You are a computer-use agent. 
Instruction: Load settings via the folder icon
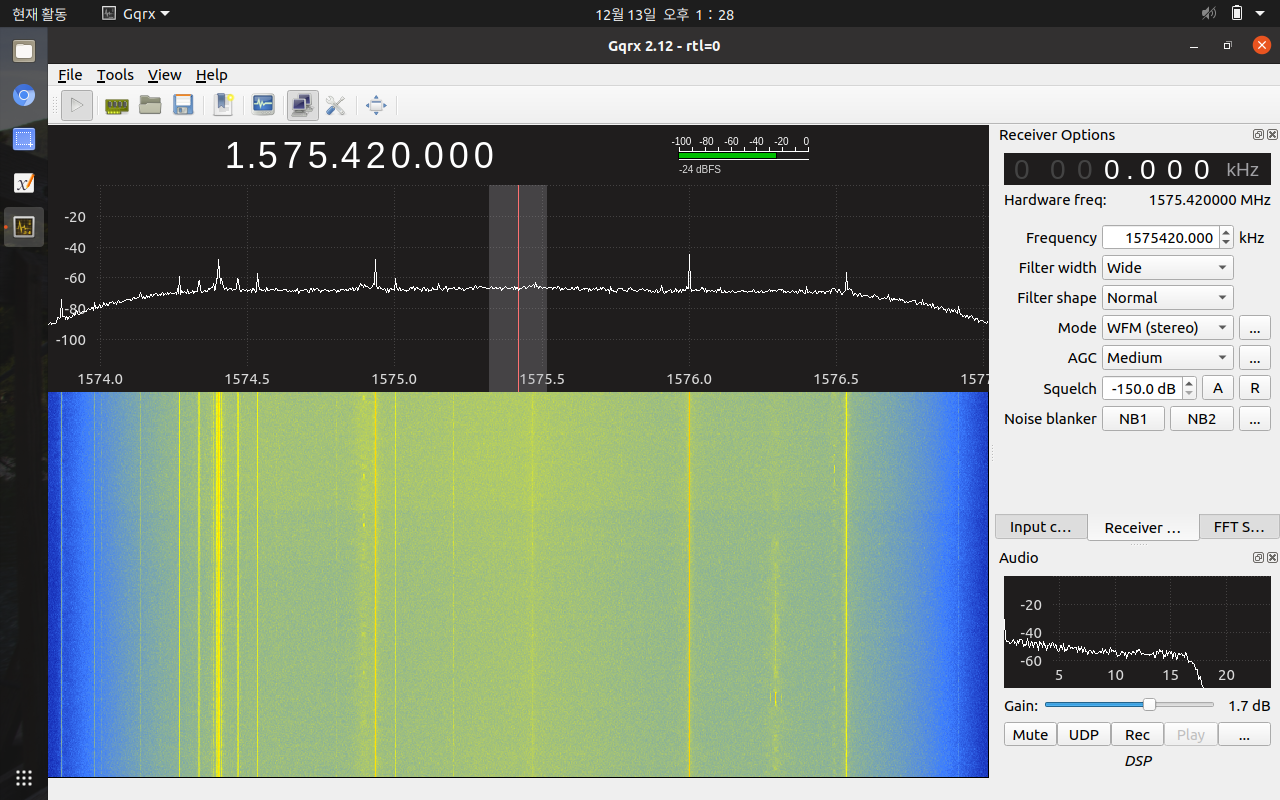pos(150,105)
